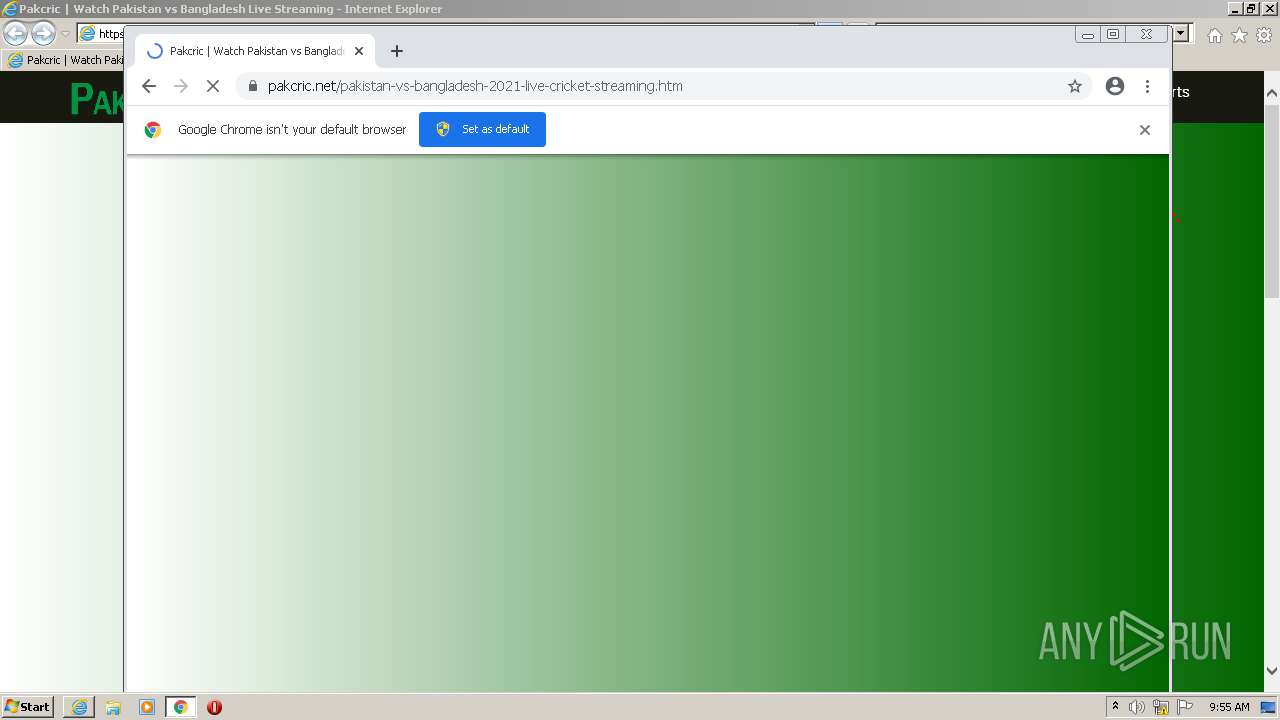
Task: Open a new Chrome tab
Action: click(397, 51)
